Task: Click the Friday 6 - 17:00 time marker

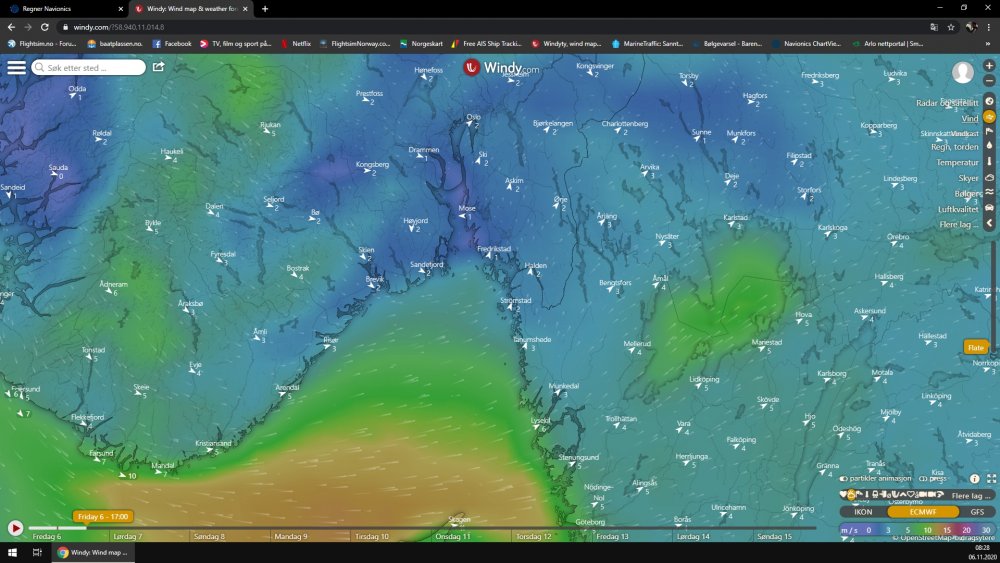Action: pos(103,516)
